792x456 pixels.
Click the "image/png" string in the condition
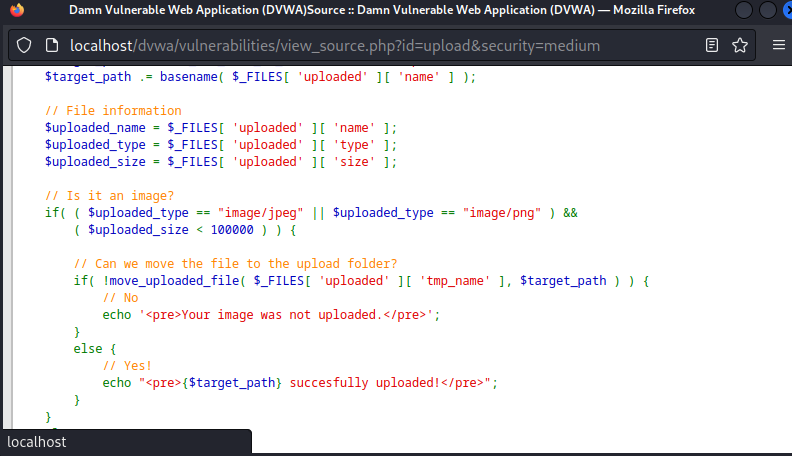click(502, 213)
